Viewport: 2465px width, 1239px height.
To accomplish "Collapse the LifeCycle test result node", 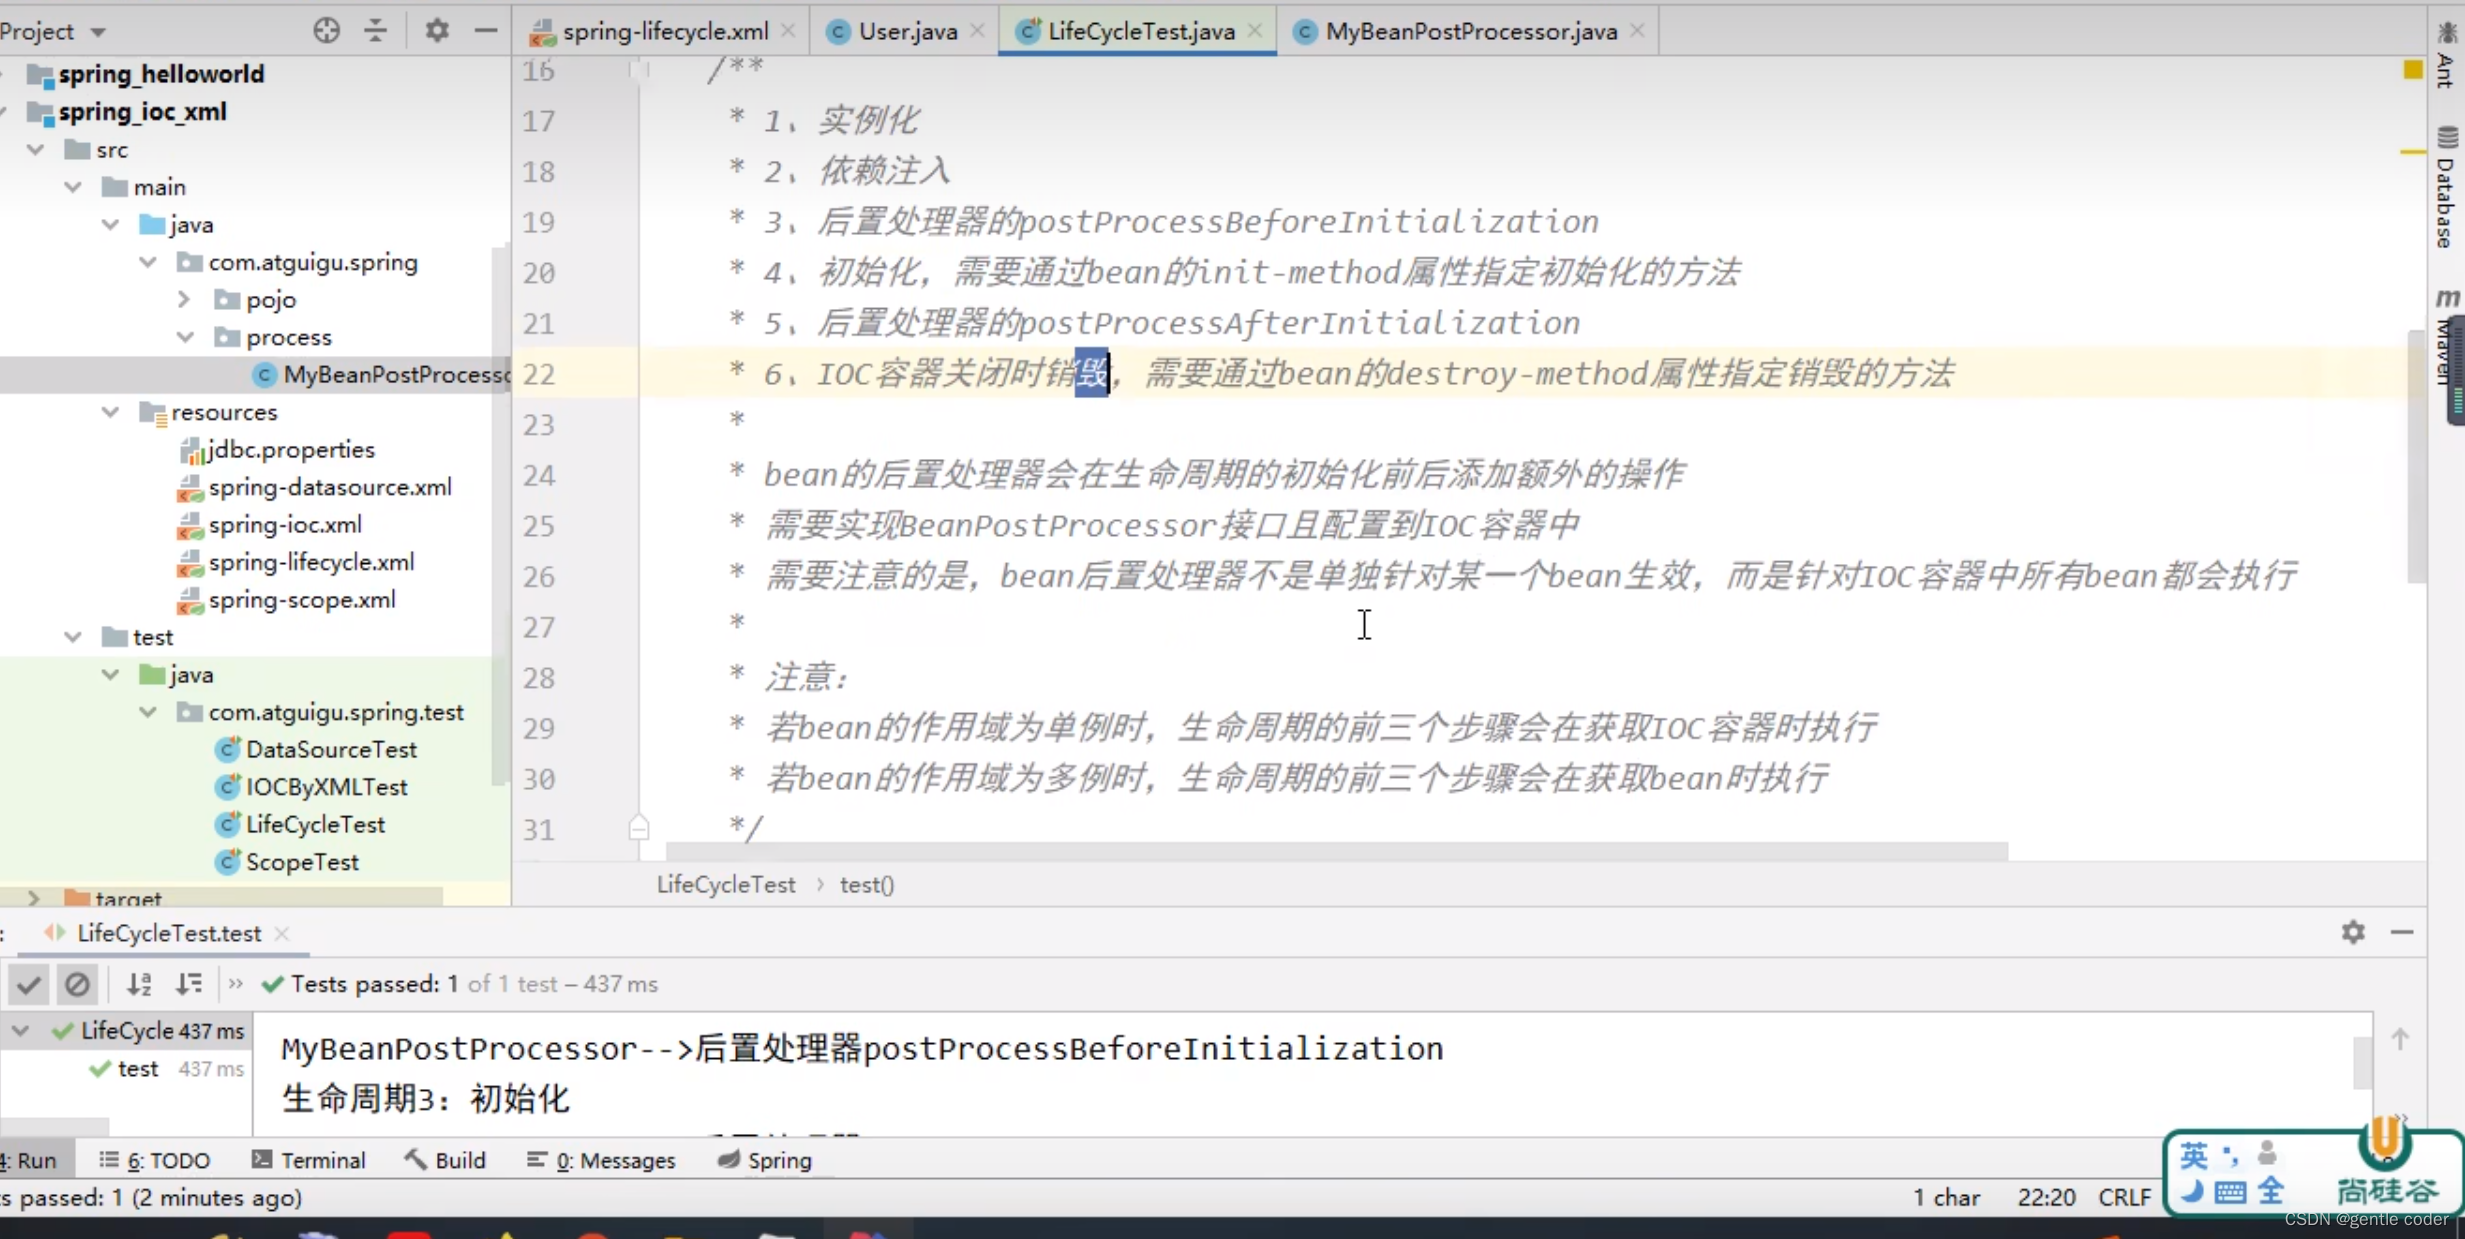I will 21,1030.
